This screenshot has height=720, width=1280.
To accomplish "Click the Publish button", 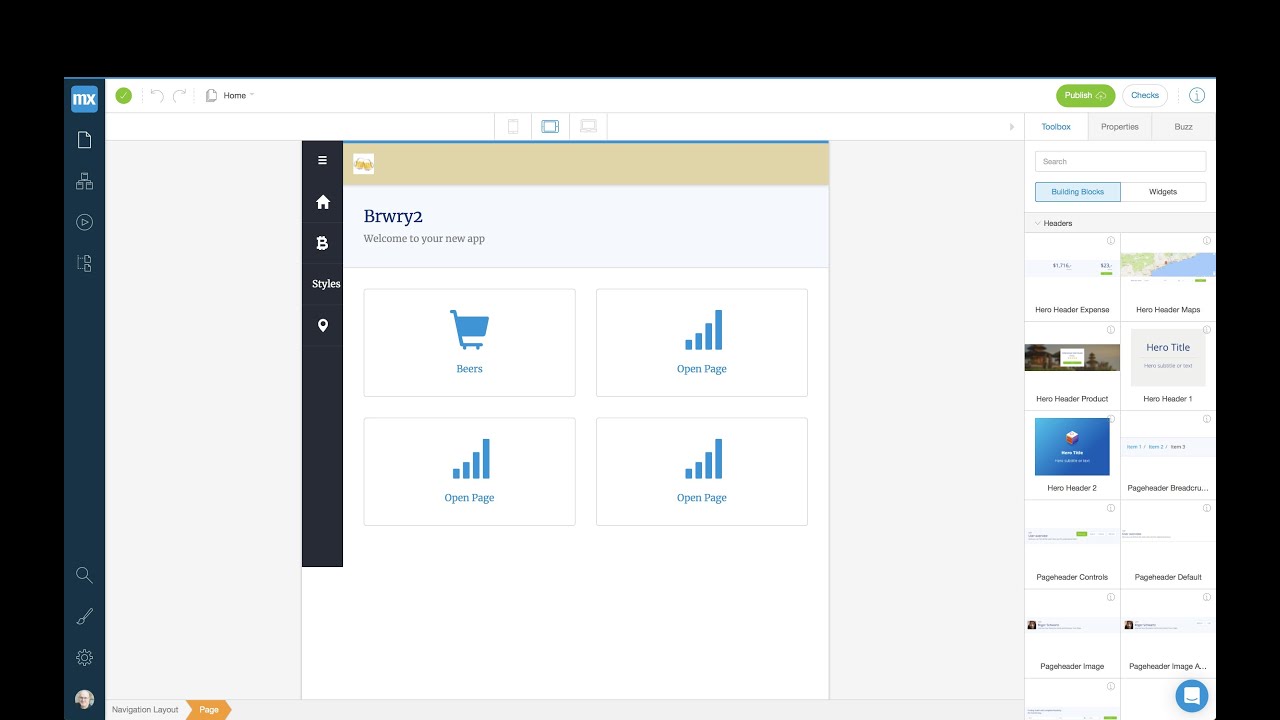I will (1085, 96).
